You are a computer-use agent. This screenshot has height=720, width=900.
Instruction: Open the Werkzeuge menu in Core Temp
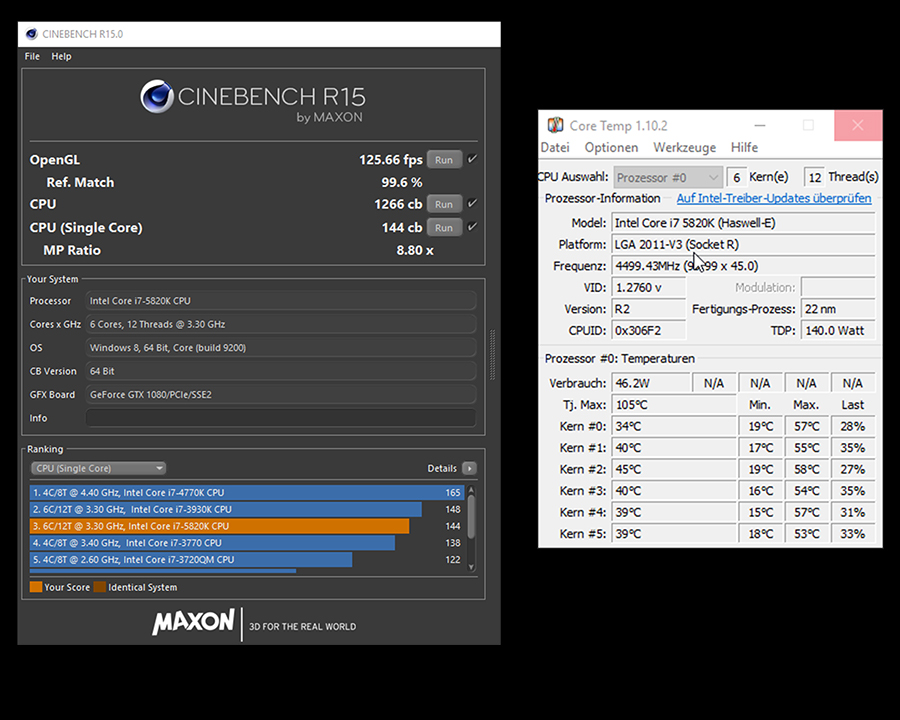click(x=685, y=148)
